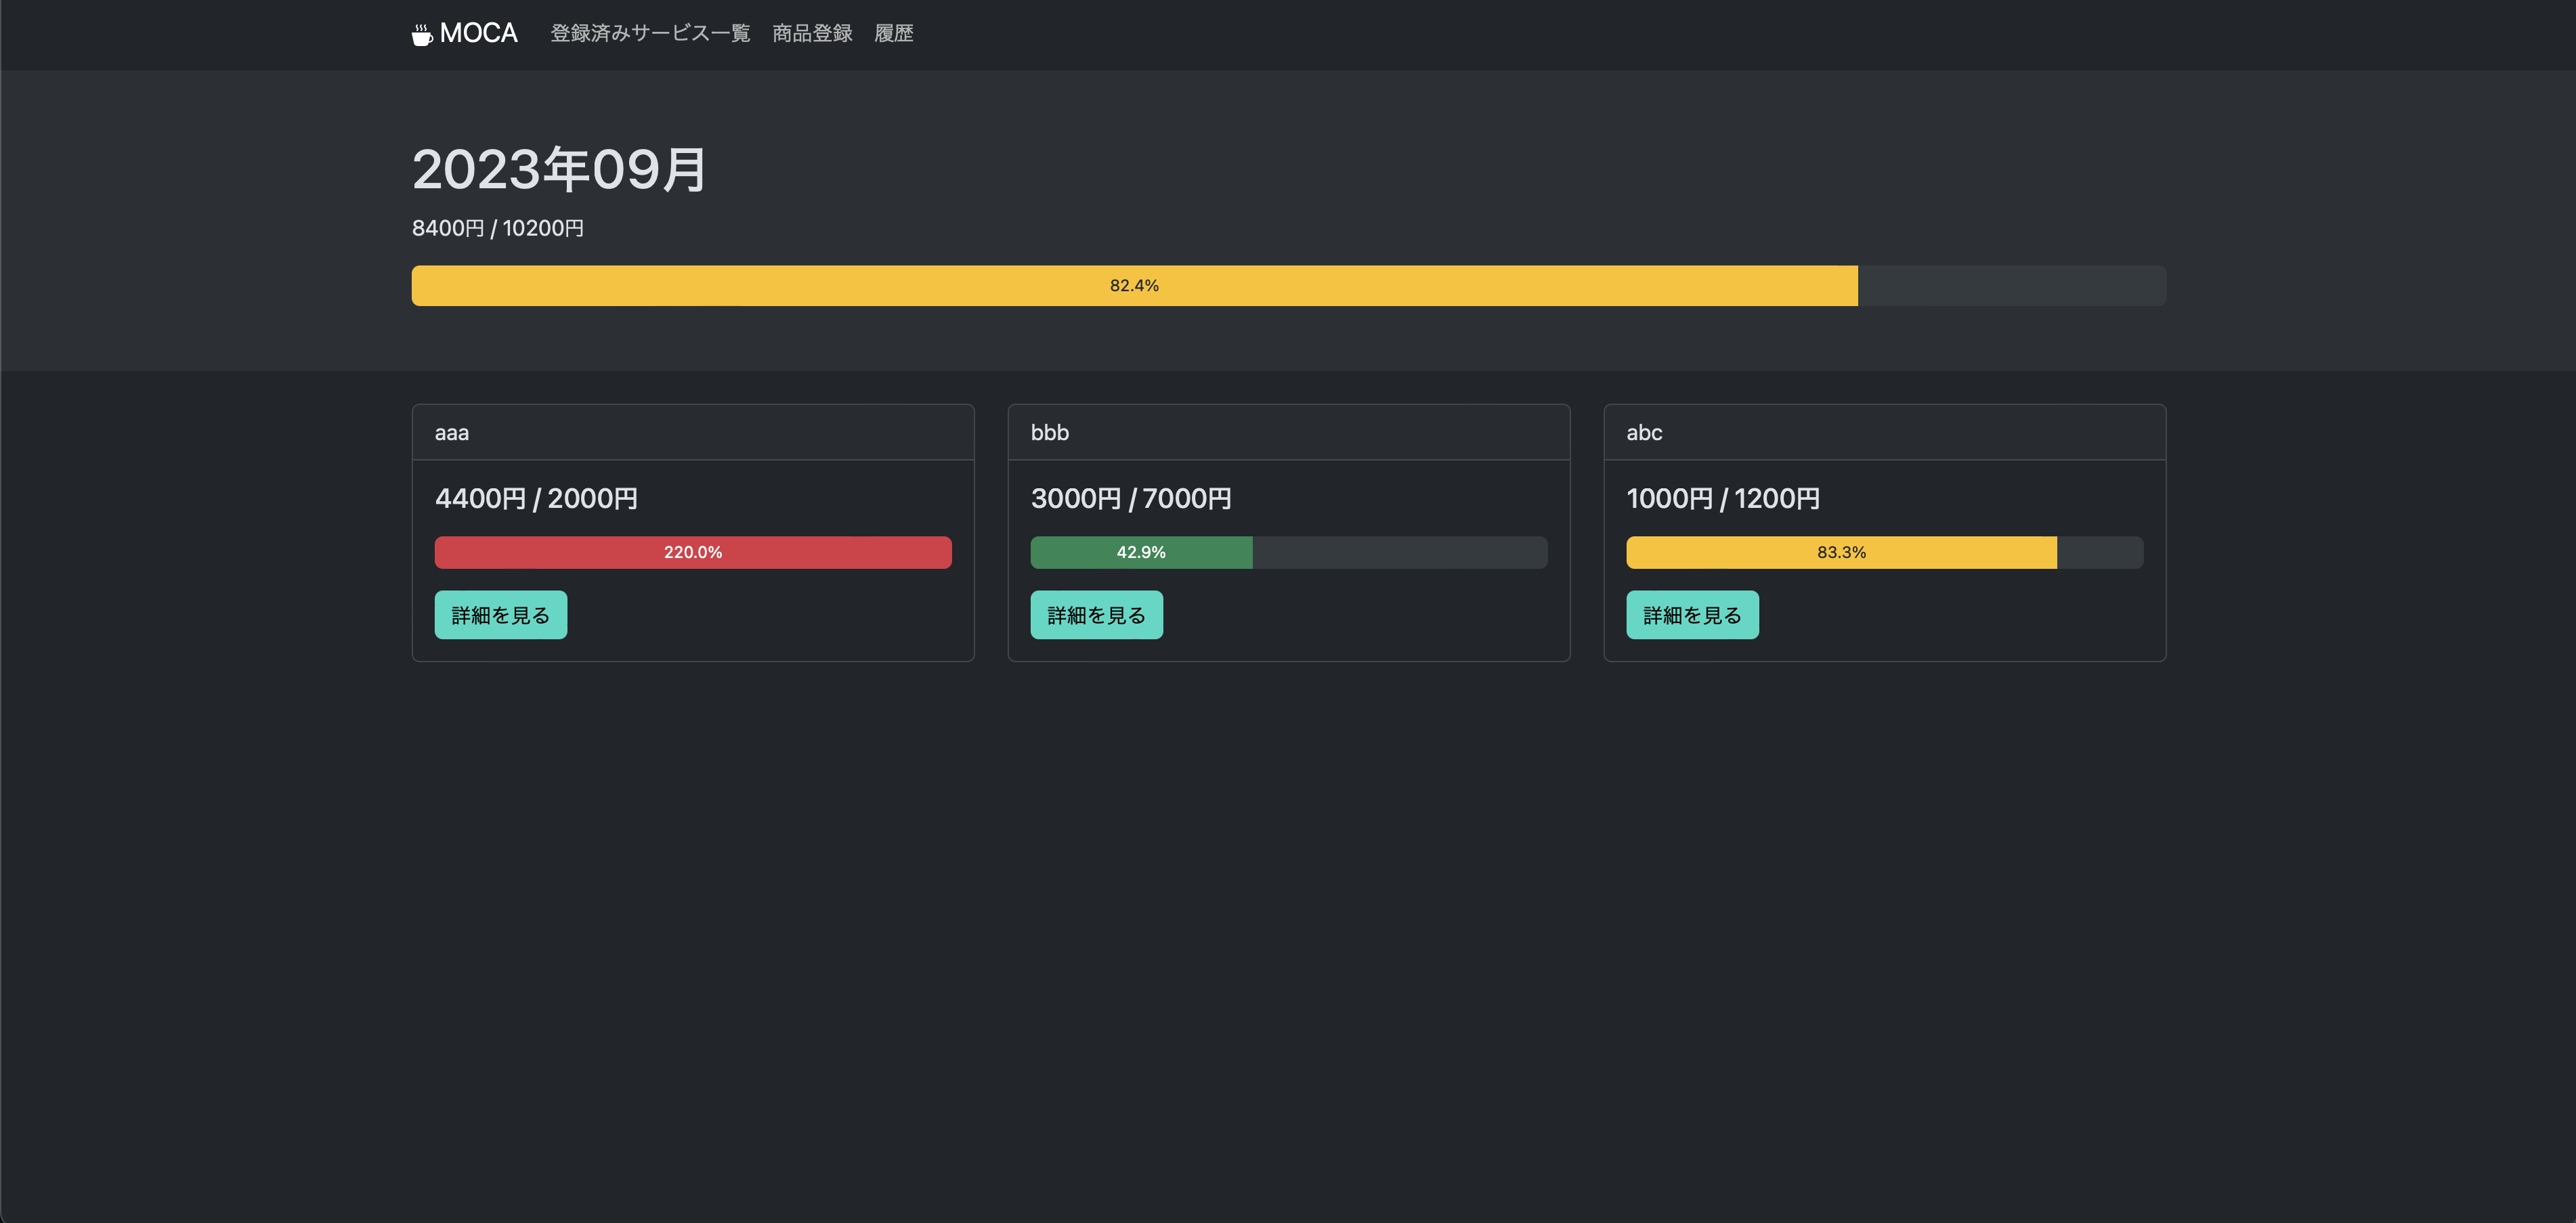Click the 4400円 / 2000円 amount on aaa
The image size is (2576, 1223).
[x=536, y=497]
